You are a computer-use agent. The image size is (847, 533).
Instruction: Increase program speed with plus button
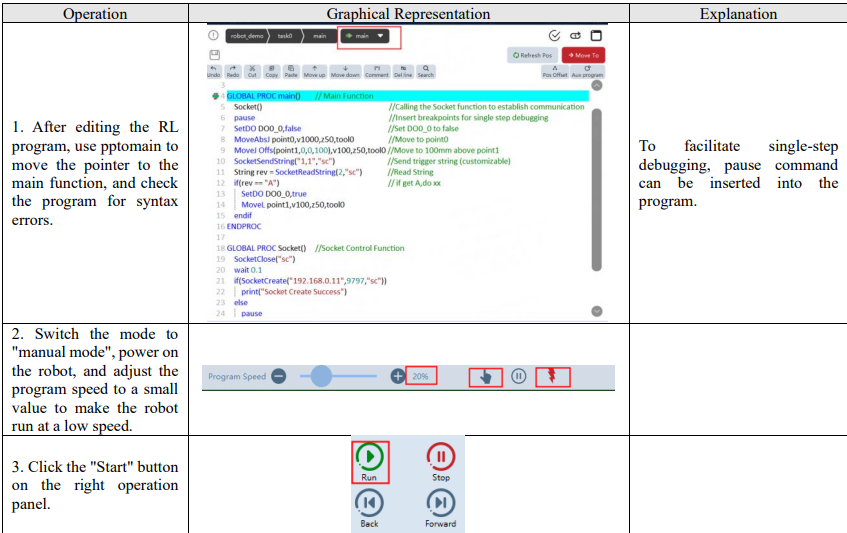pos(398,376)
